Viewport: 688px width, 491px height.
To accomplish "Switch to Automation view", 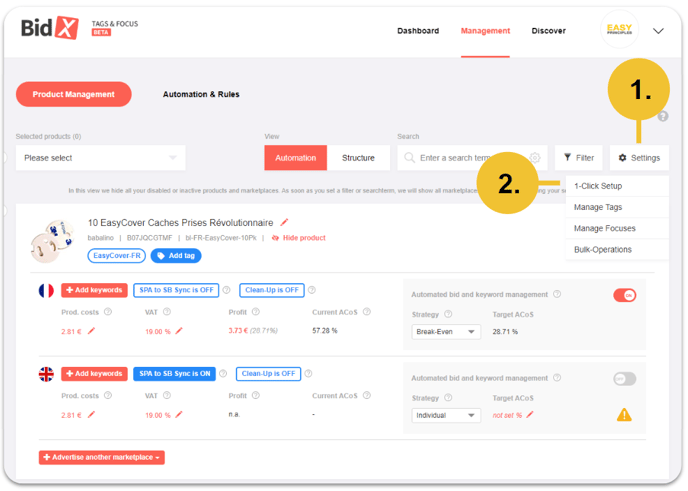I will click(x=295, y=158).
